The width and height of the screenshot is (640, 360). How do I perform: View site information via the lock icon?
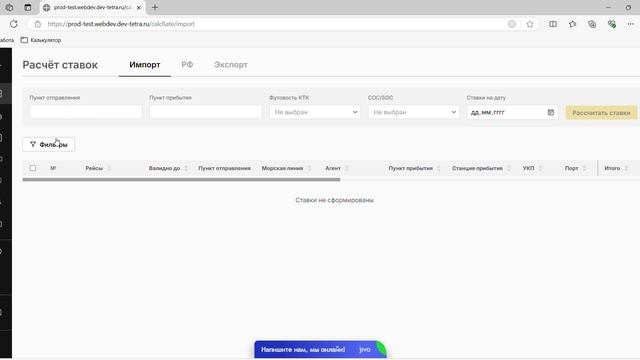point(38,24)
